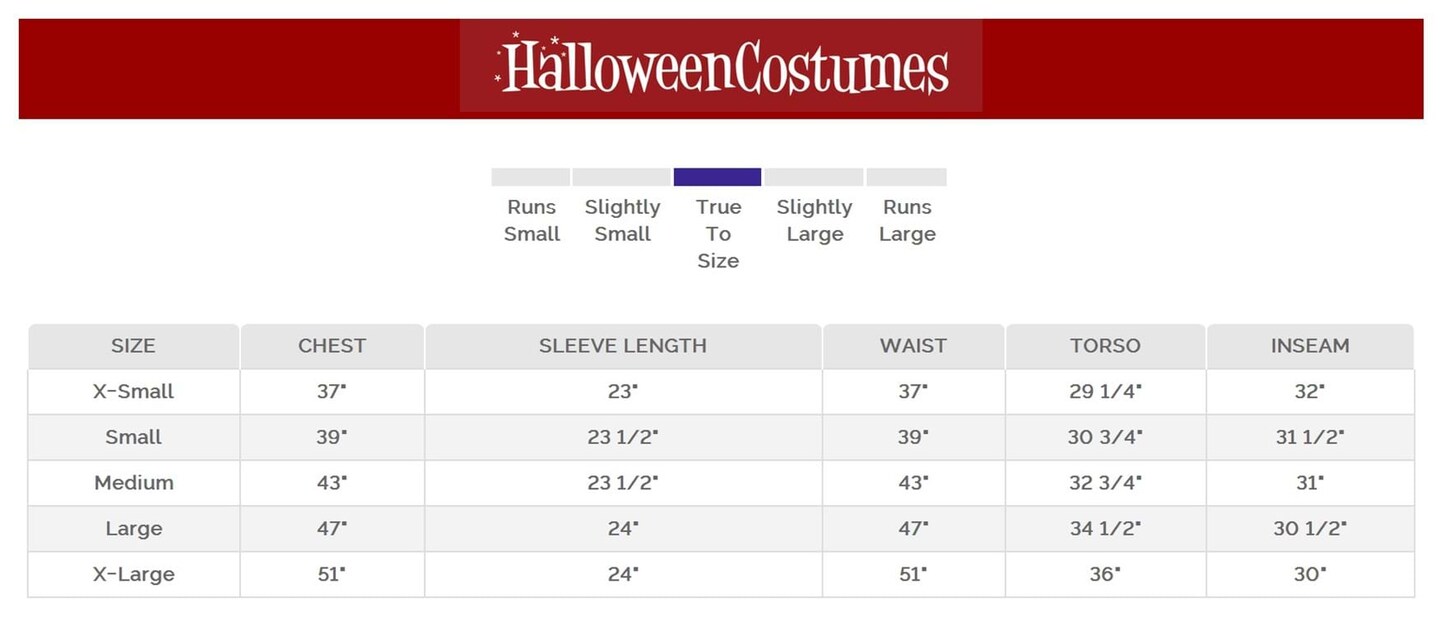
Task: Select the Runs Large fit segment
Action: (x=906, y=178)
